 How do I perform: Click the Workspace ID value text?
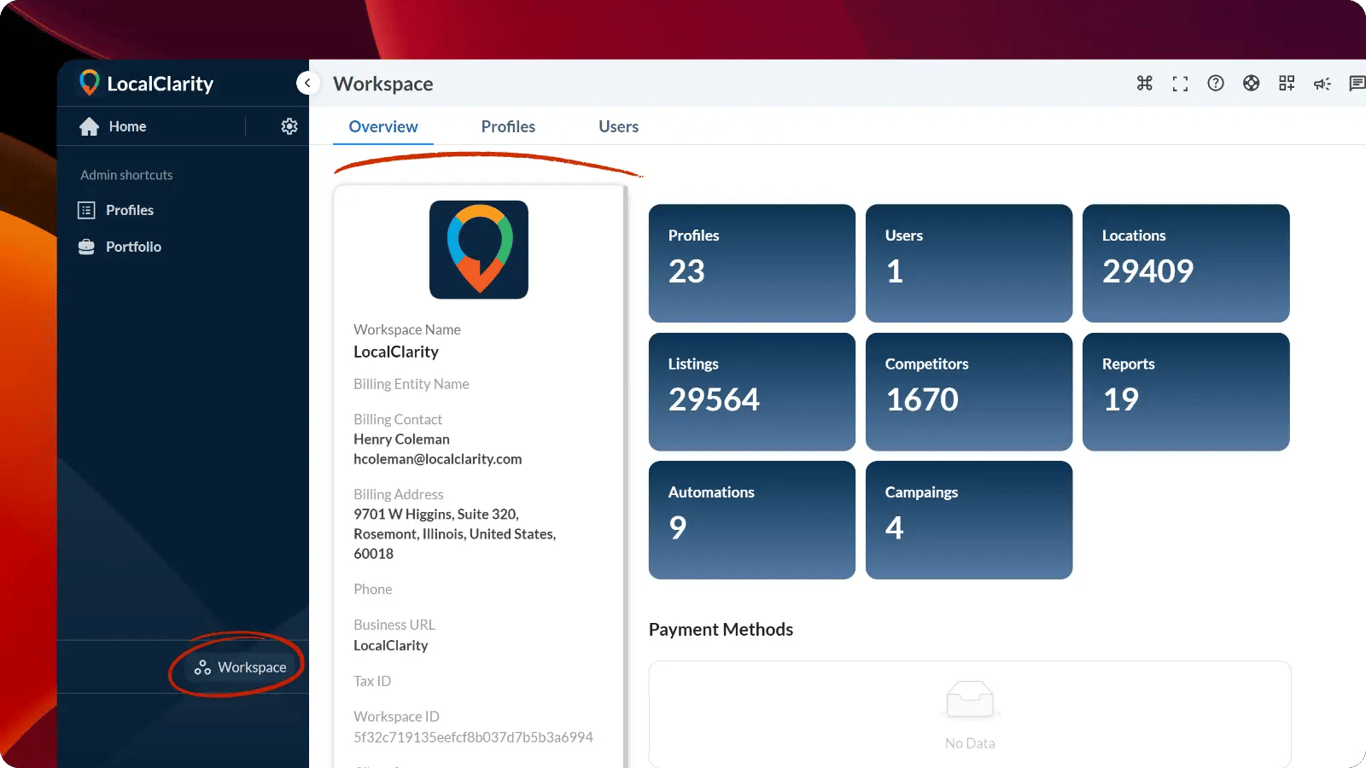(473, 737)
